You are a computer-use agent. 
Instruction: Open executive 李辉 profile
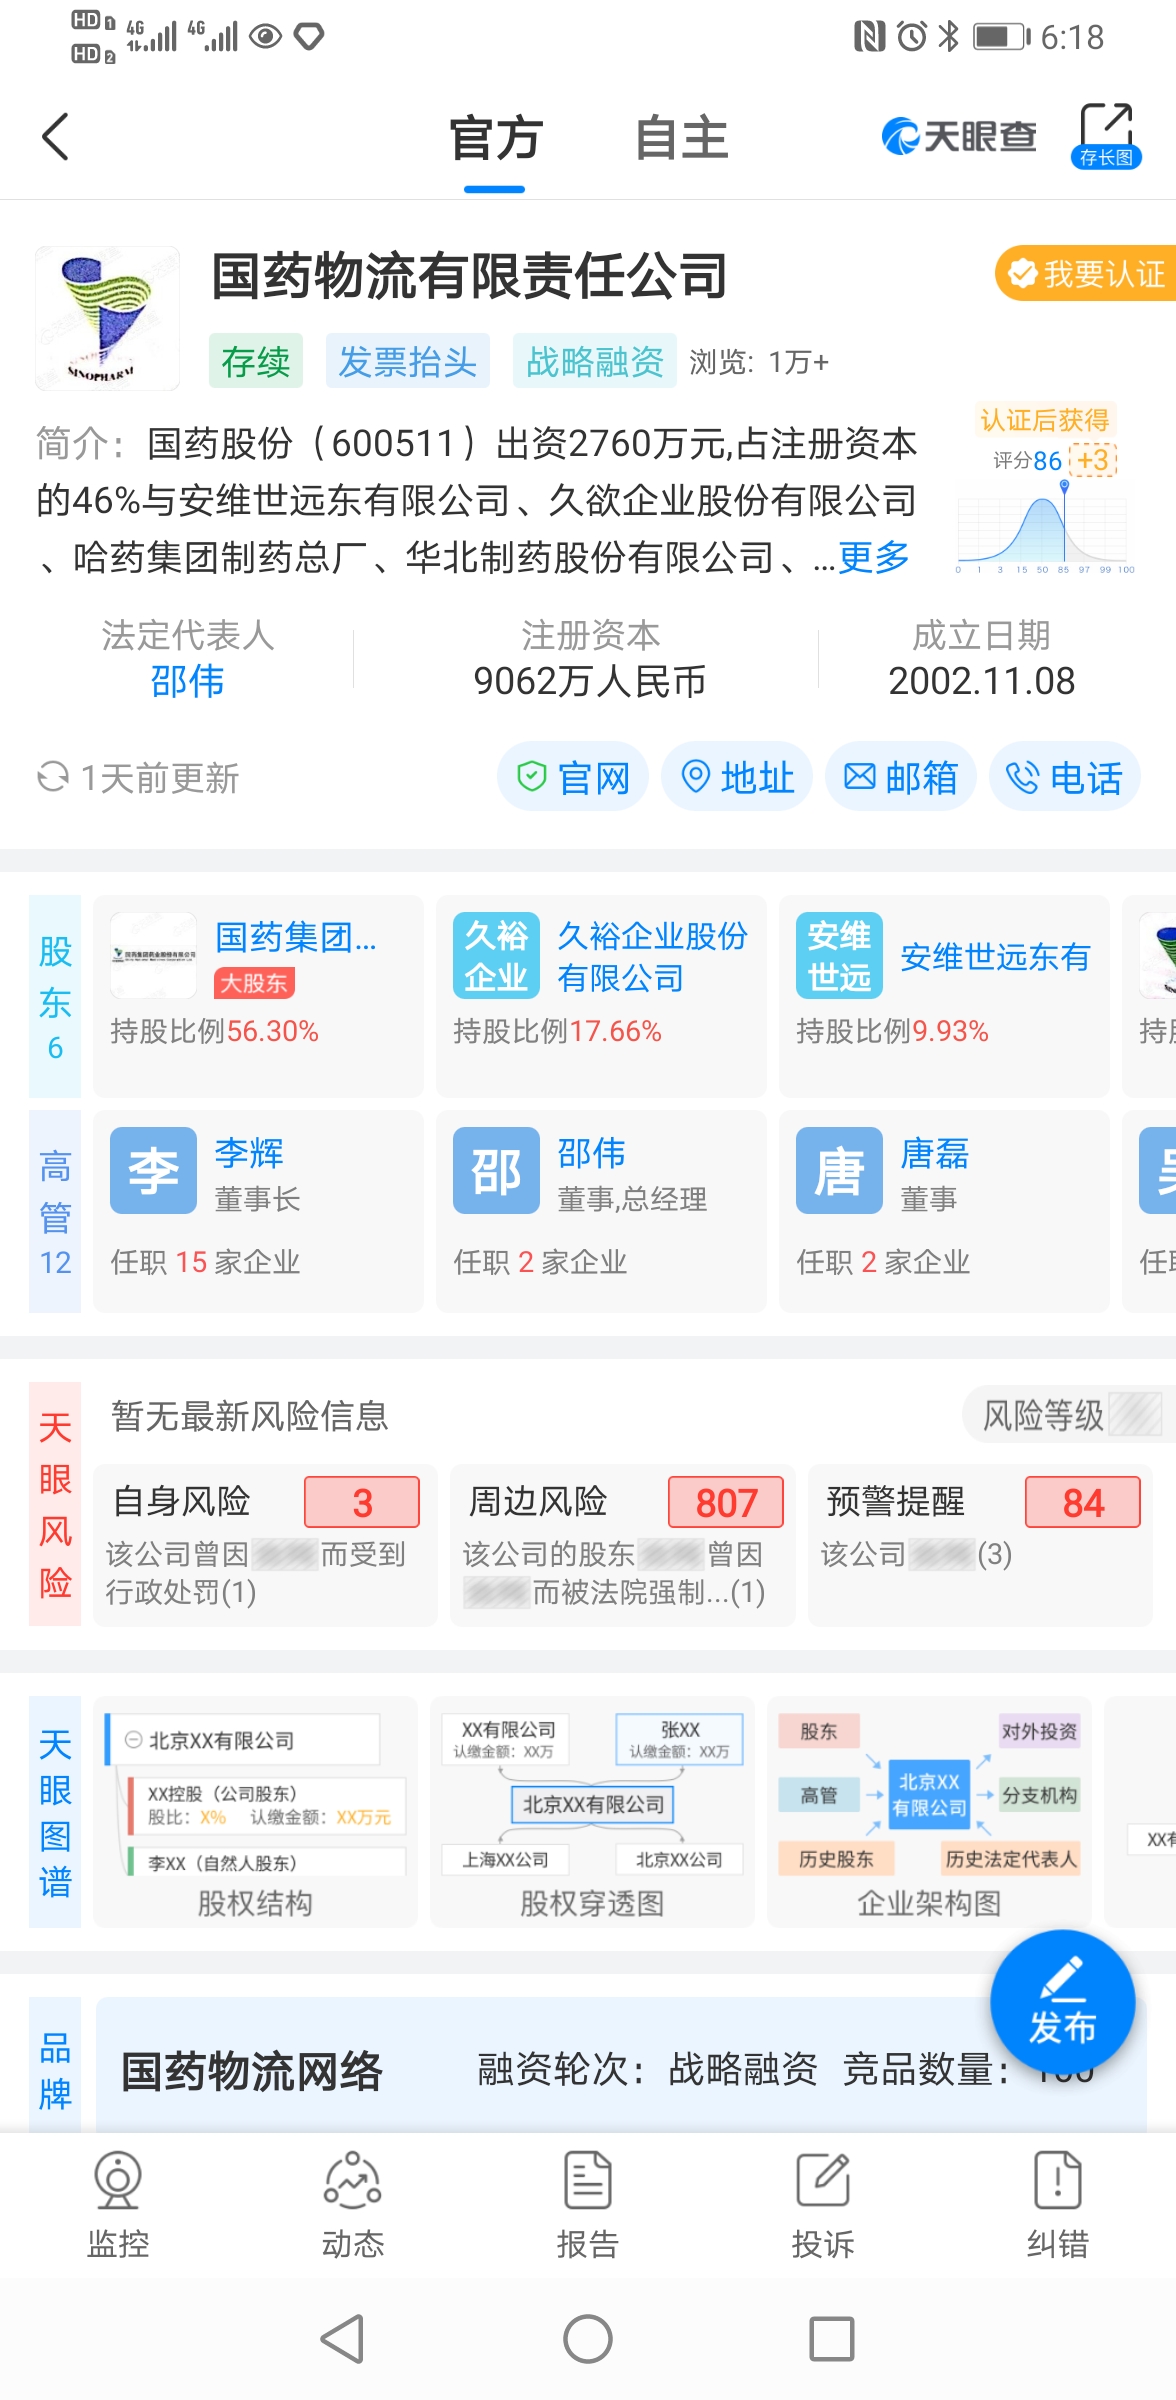(x=258, y=1211)
